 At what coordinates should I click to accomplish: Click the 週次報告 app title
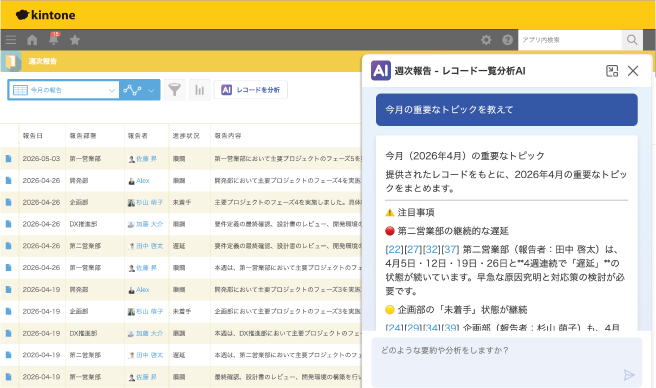pyautogui.click(x=43, y=61)
